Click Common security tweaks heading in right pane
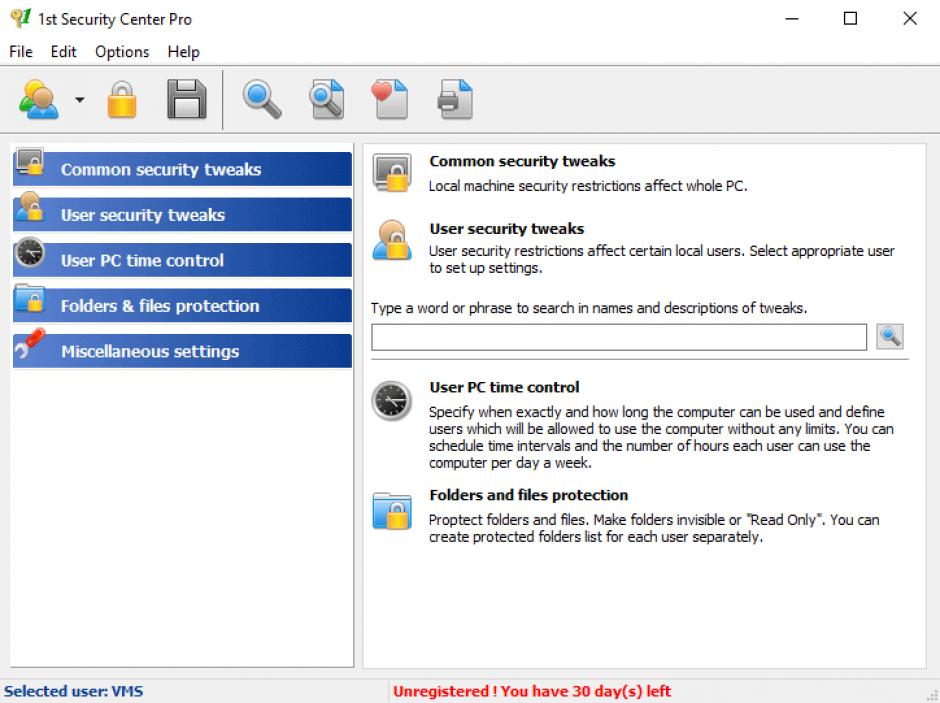Viewport: 940px width, 703px height. 522,161
